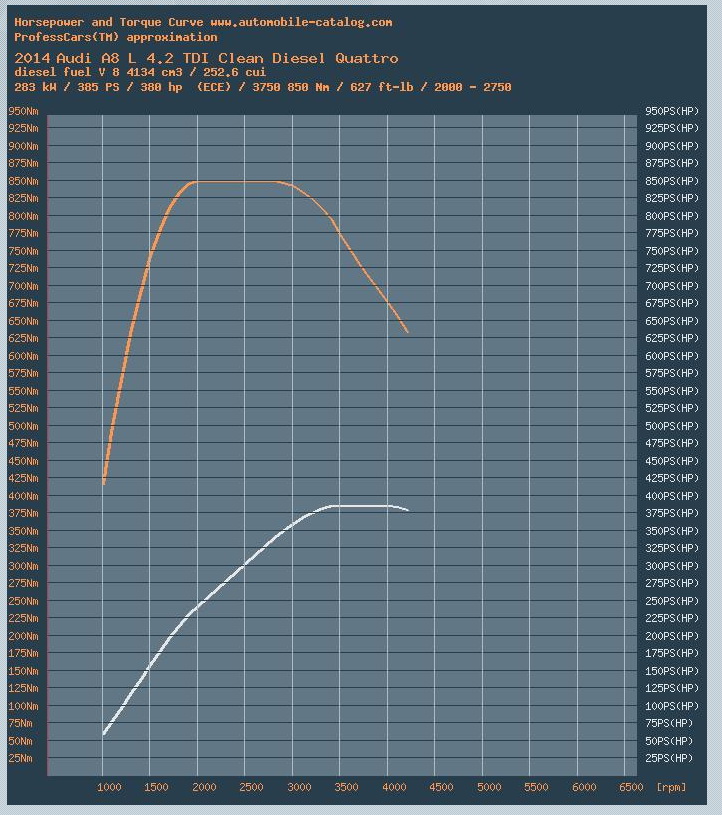Click the 400PS(HP) label on right axis

(672, 496)
